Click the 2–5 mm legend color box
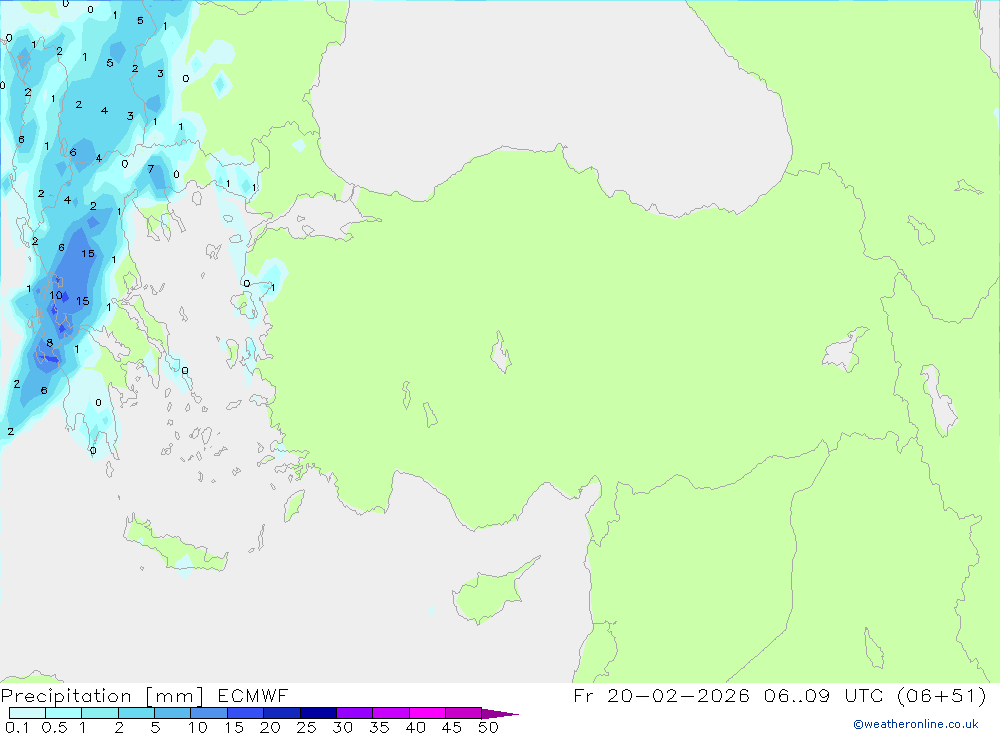 [136, 713]
